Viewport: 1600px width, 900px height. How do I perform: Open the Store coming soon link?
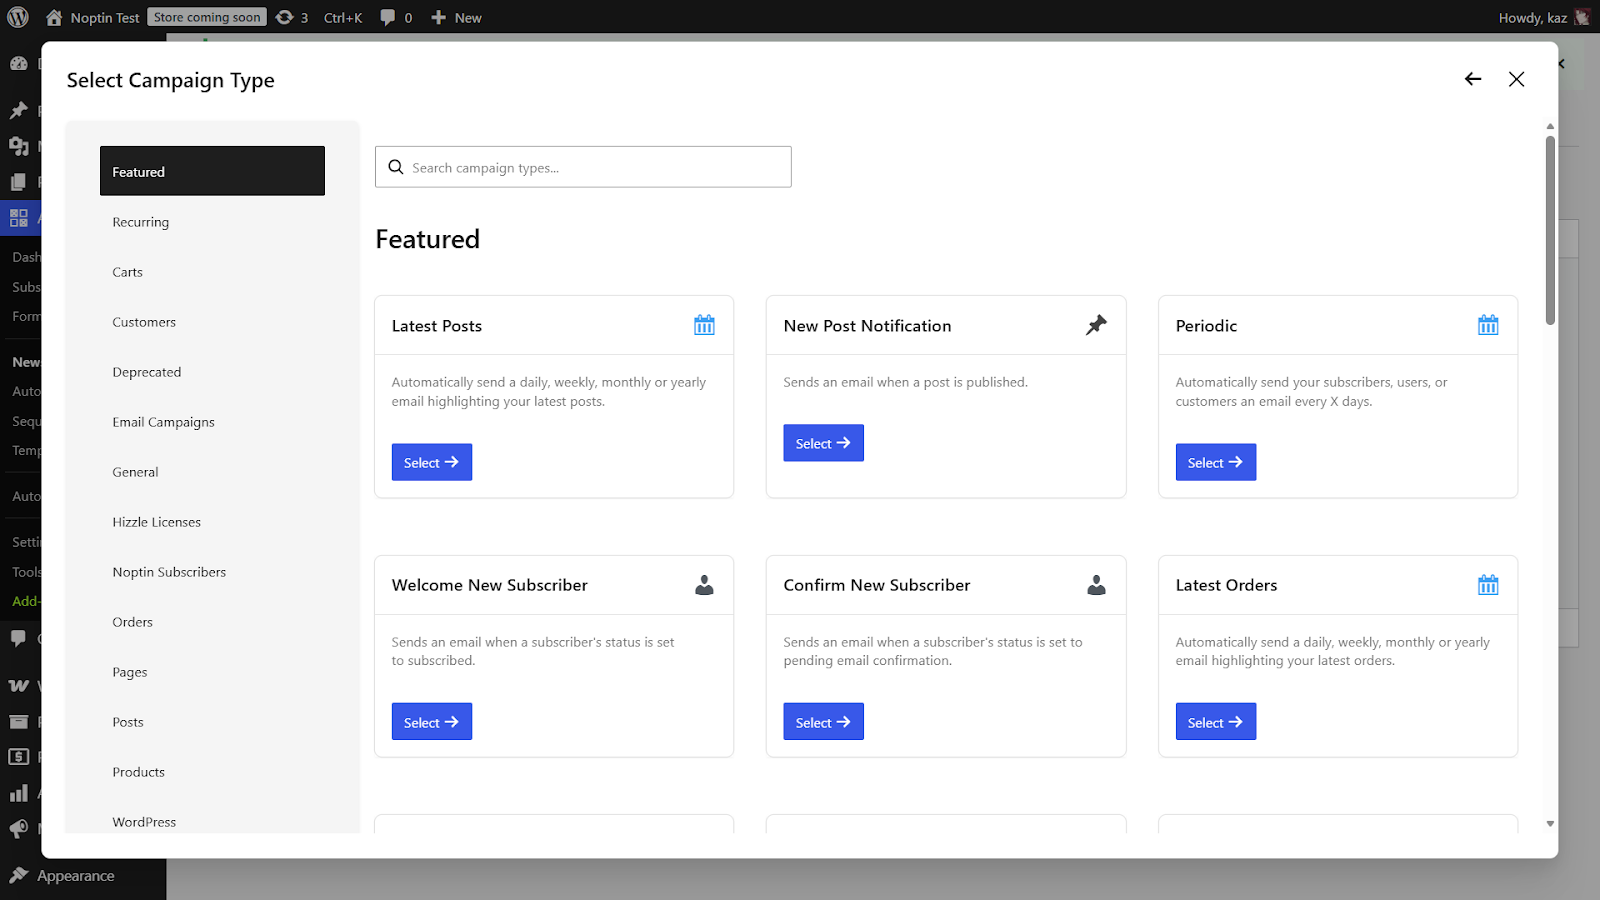coord(206,16)
